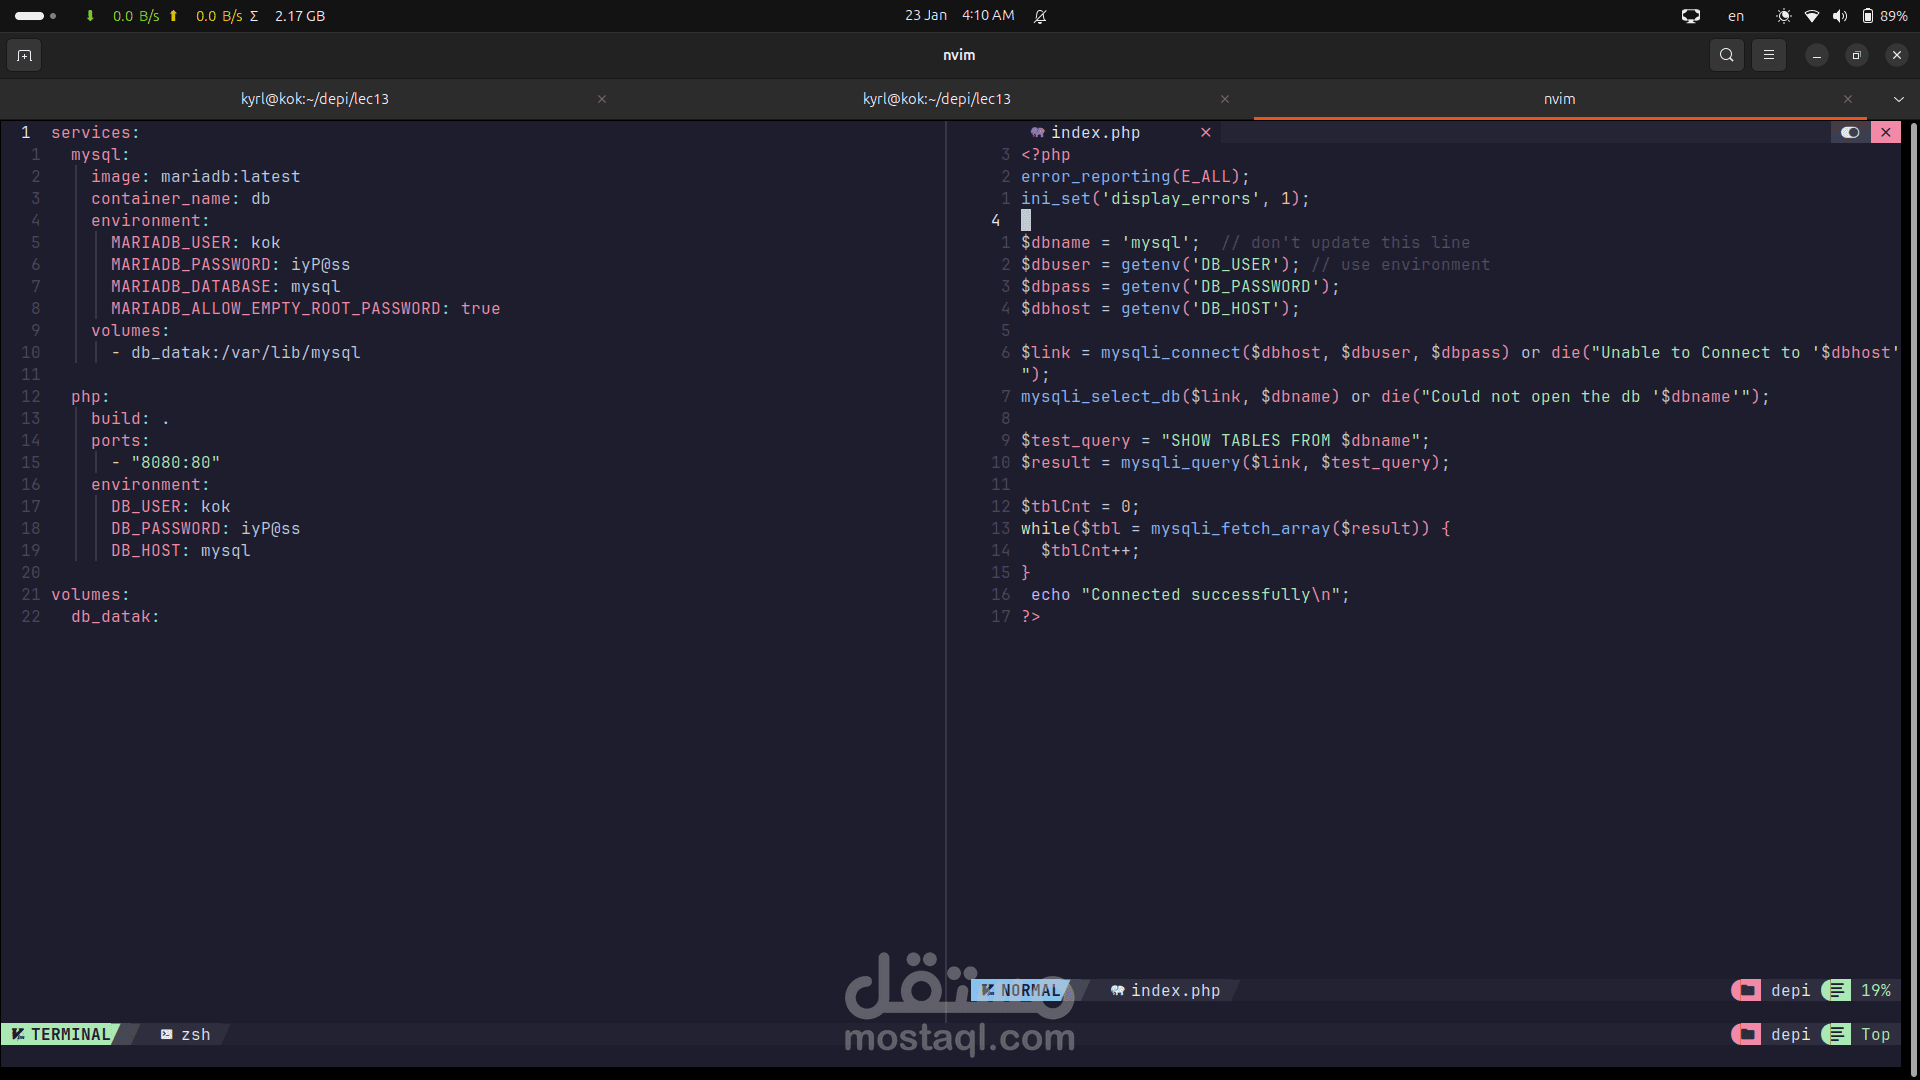The image size is (1920, 1080).
Task: Click the PHP icon beside index.php in the statusline
Action: pos(1116,990)
